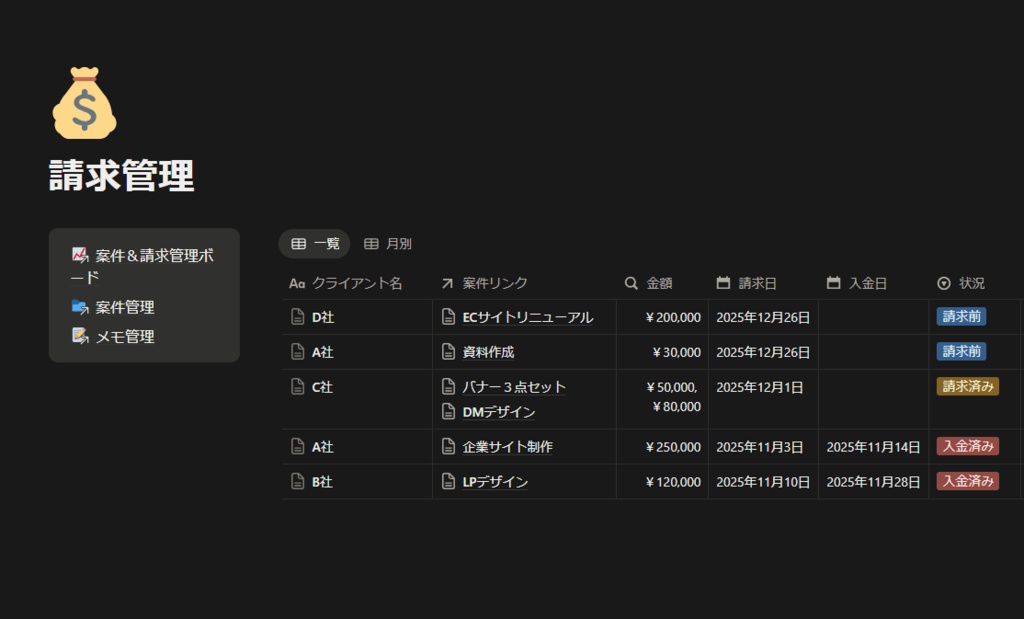Click the Aa icon on クライアント名 column
The width and height of the screenshot is (1024, 619).
click(295, 283)
